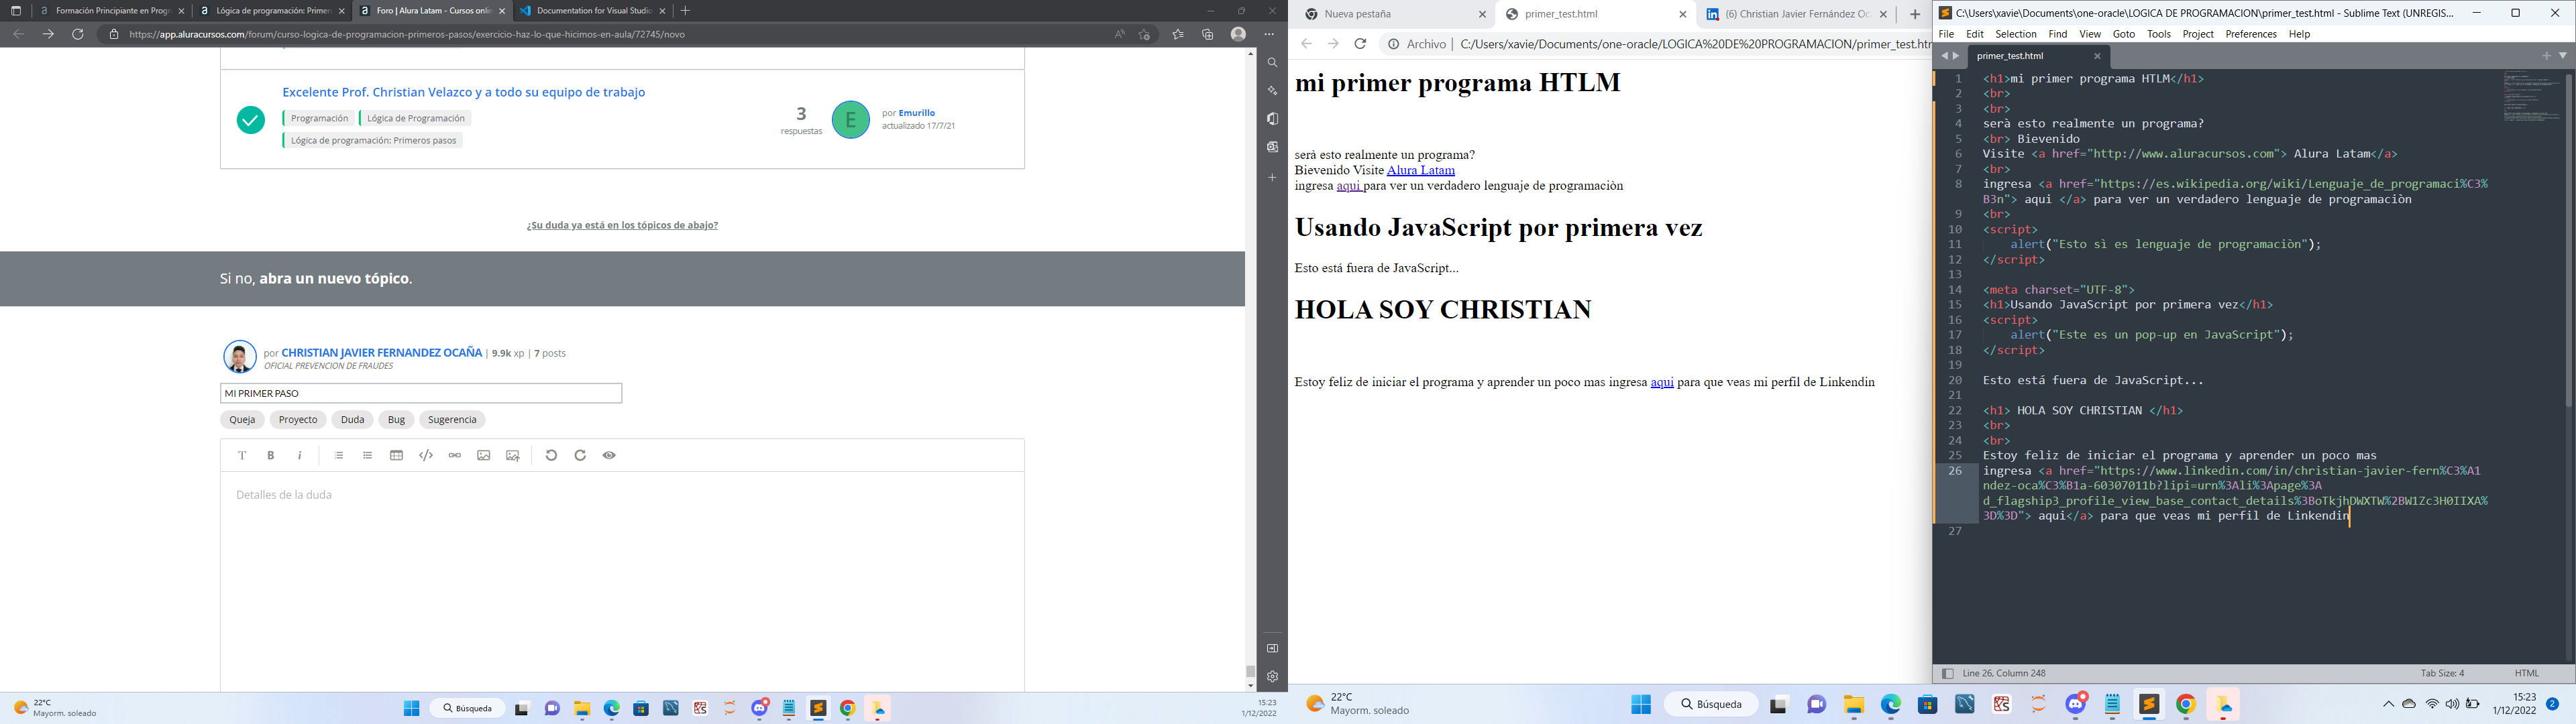The height and width of the screenshot is (724, 2576).
Task: Open Windows Start button on right taskbar
Action: pyautogui.click(x=1641, y=704)
